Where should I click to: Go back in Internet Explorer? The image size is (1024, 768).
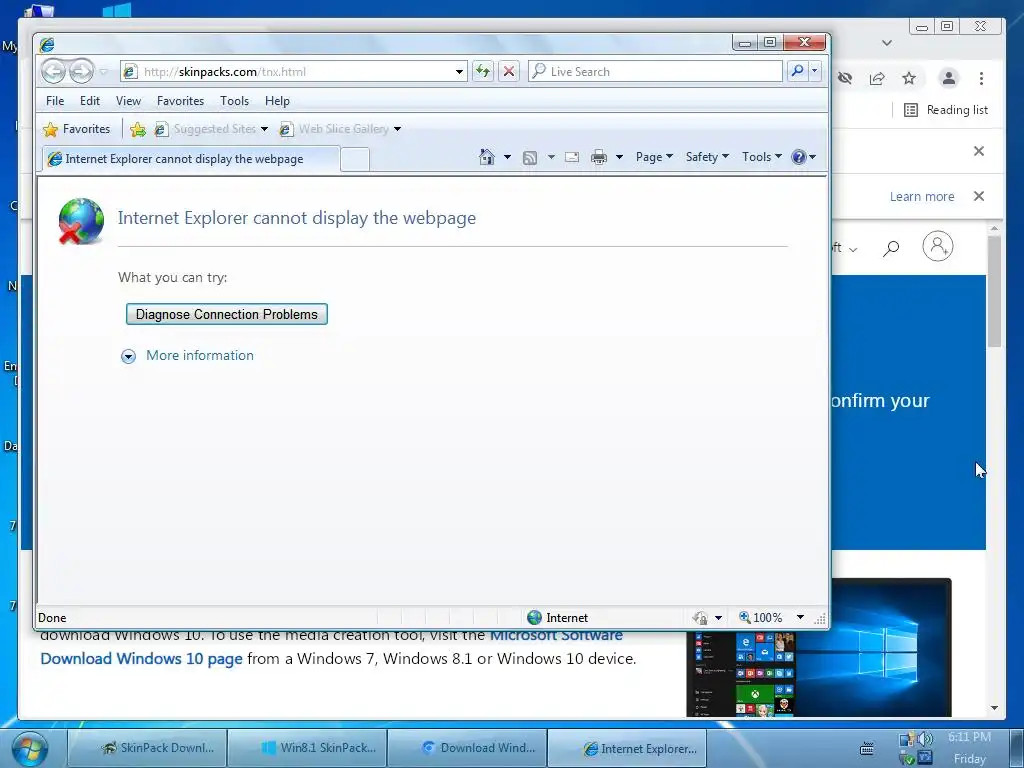tap(54, 71)
